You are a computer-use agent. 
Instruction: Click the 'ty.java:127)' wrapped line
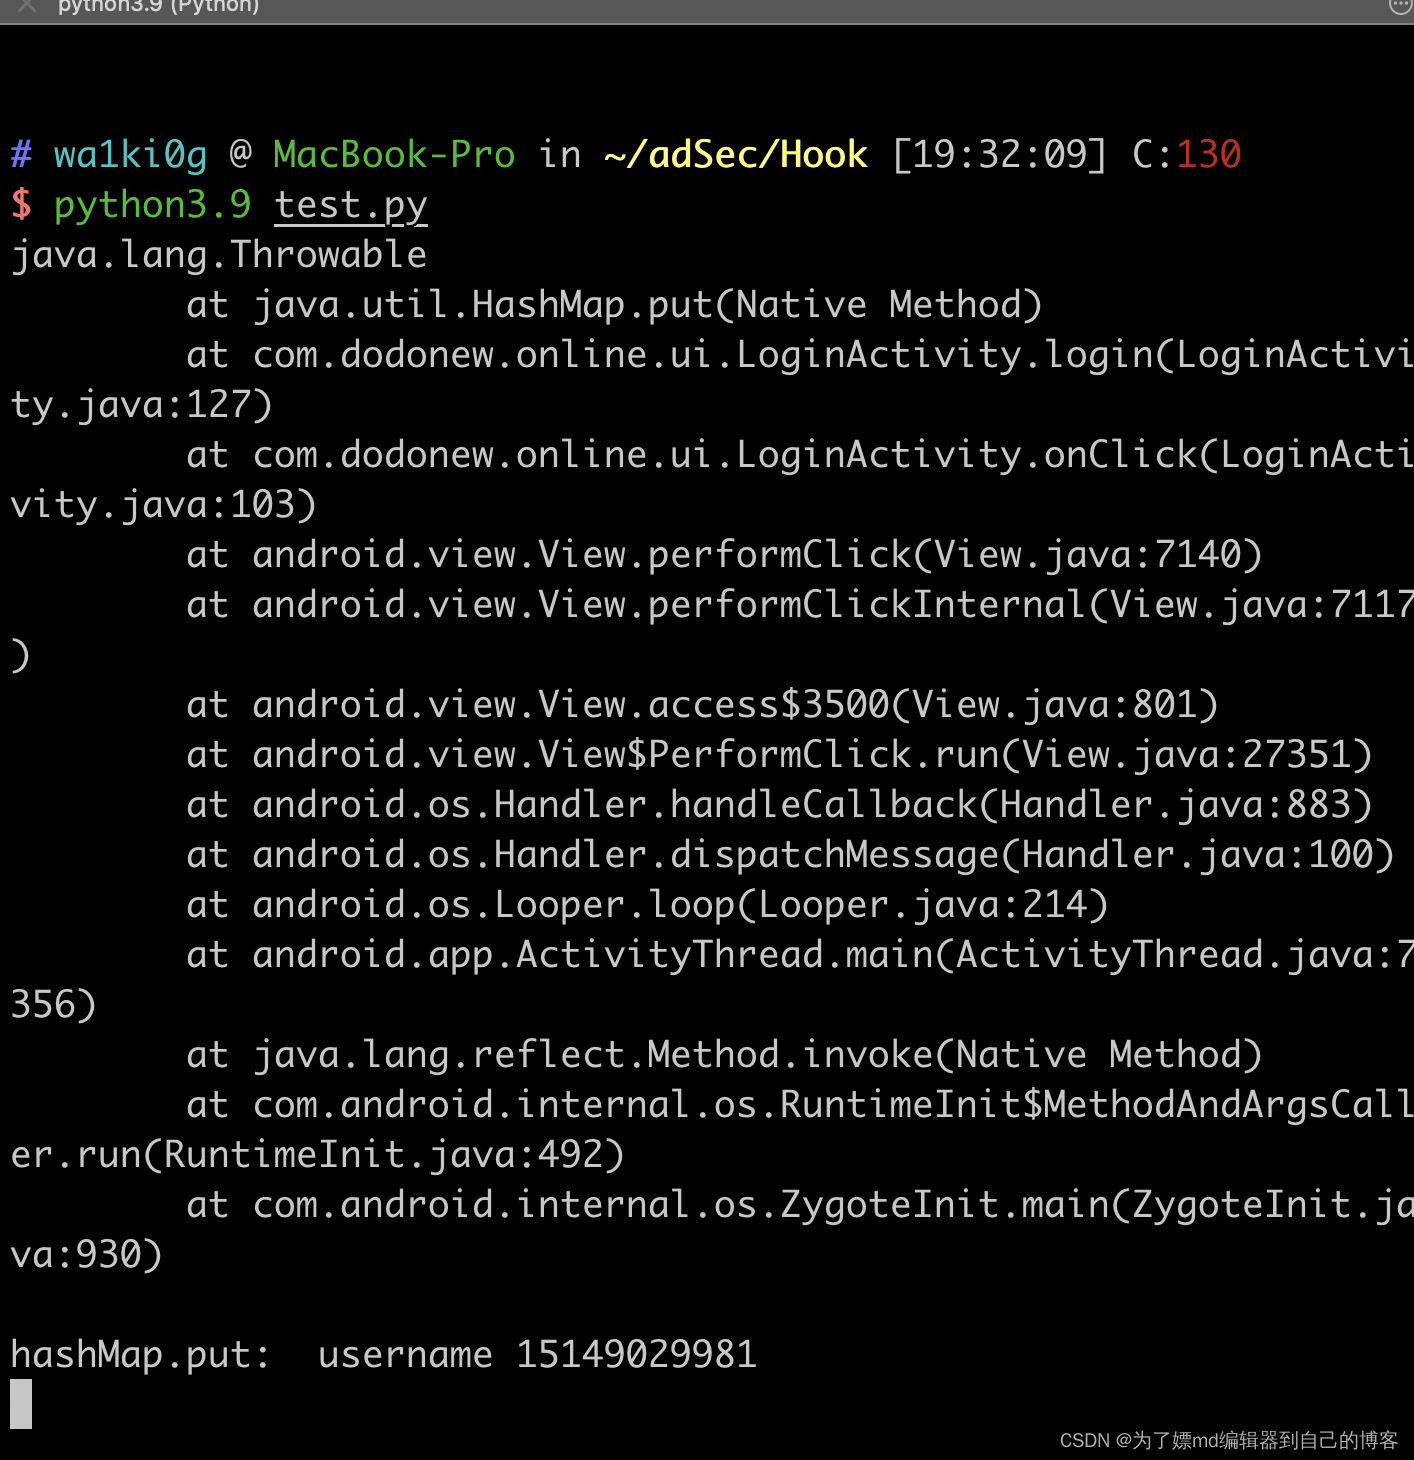click(141, 405)
